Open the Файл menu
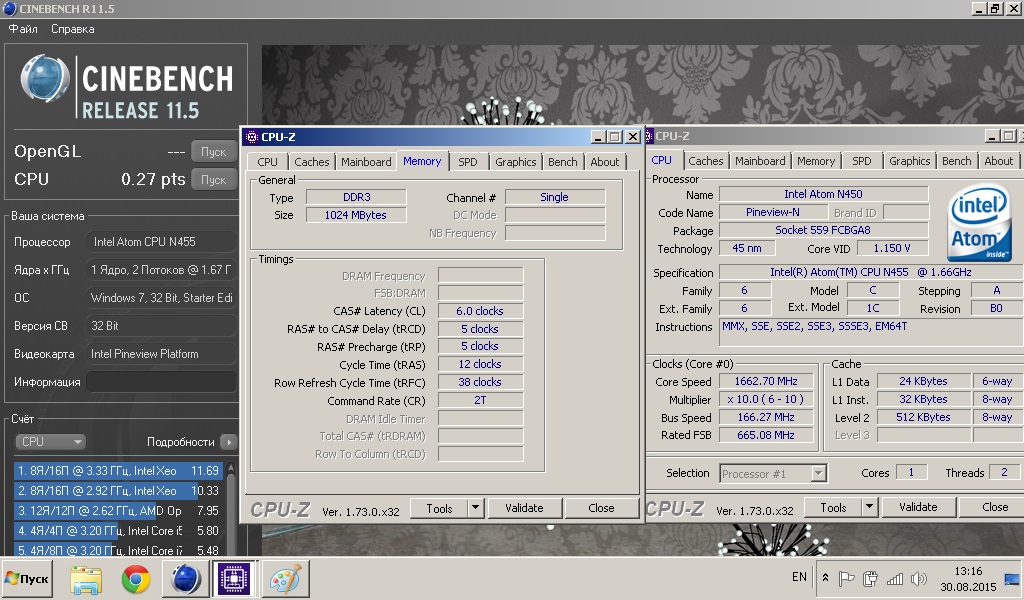The height and width of the screenshot is (600, 1024). [x=23, y=29]
